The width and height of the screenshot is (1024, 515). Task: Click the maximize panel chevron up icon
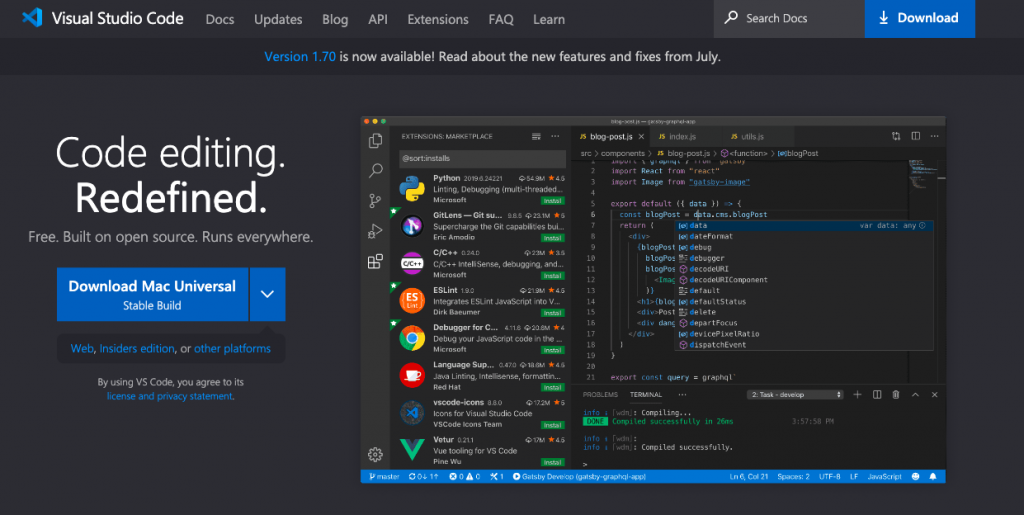(x=916, y=395)
